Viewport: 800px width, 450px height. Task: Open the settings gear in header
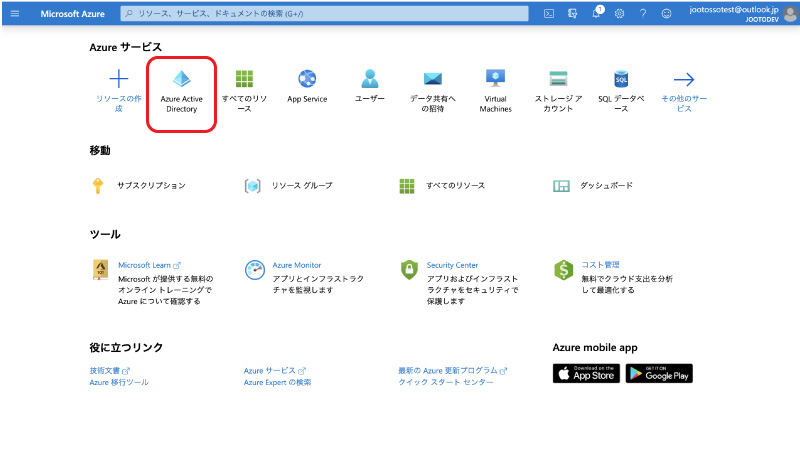point(620,13)
